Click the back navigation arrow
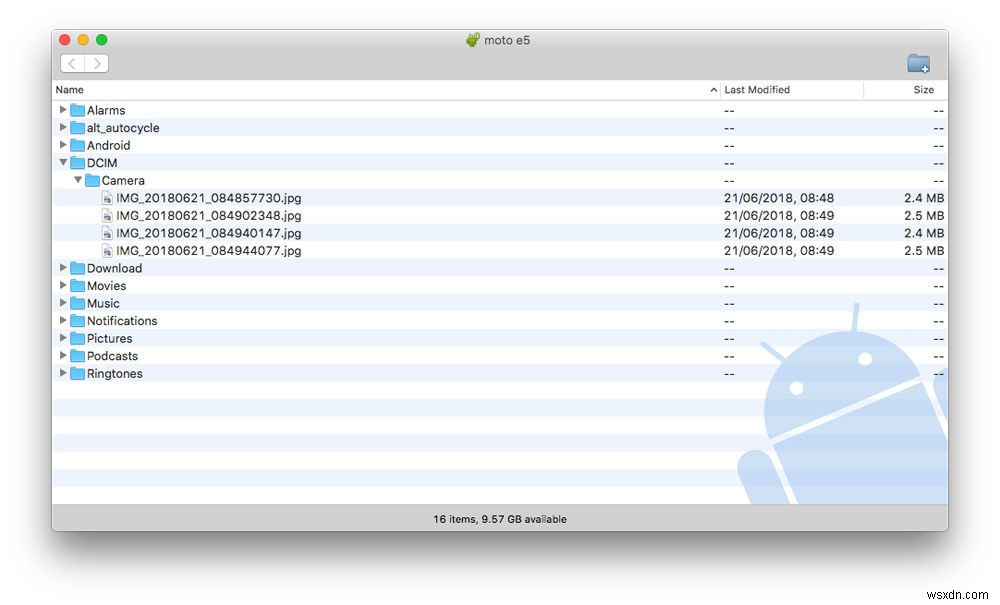This screenshot has width=1000, height=605. 71,62
